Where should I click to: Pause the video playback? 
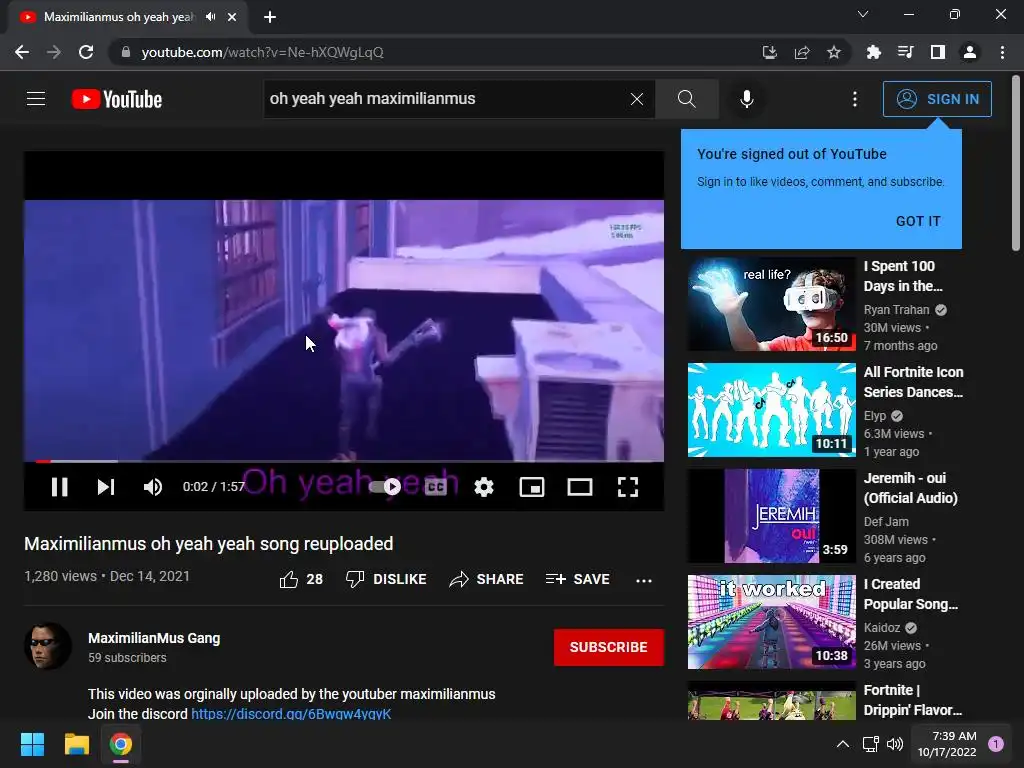point(59,487)
